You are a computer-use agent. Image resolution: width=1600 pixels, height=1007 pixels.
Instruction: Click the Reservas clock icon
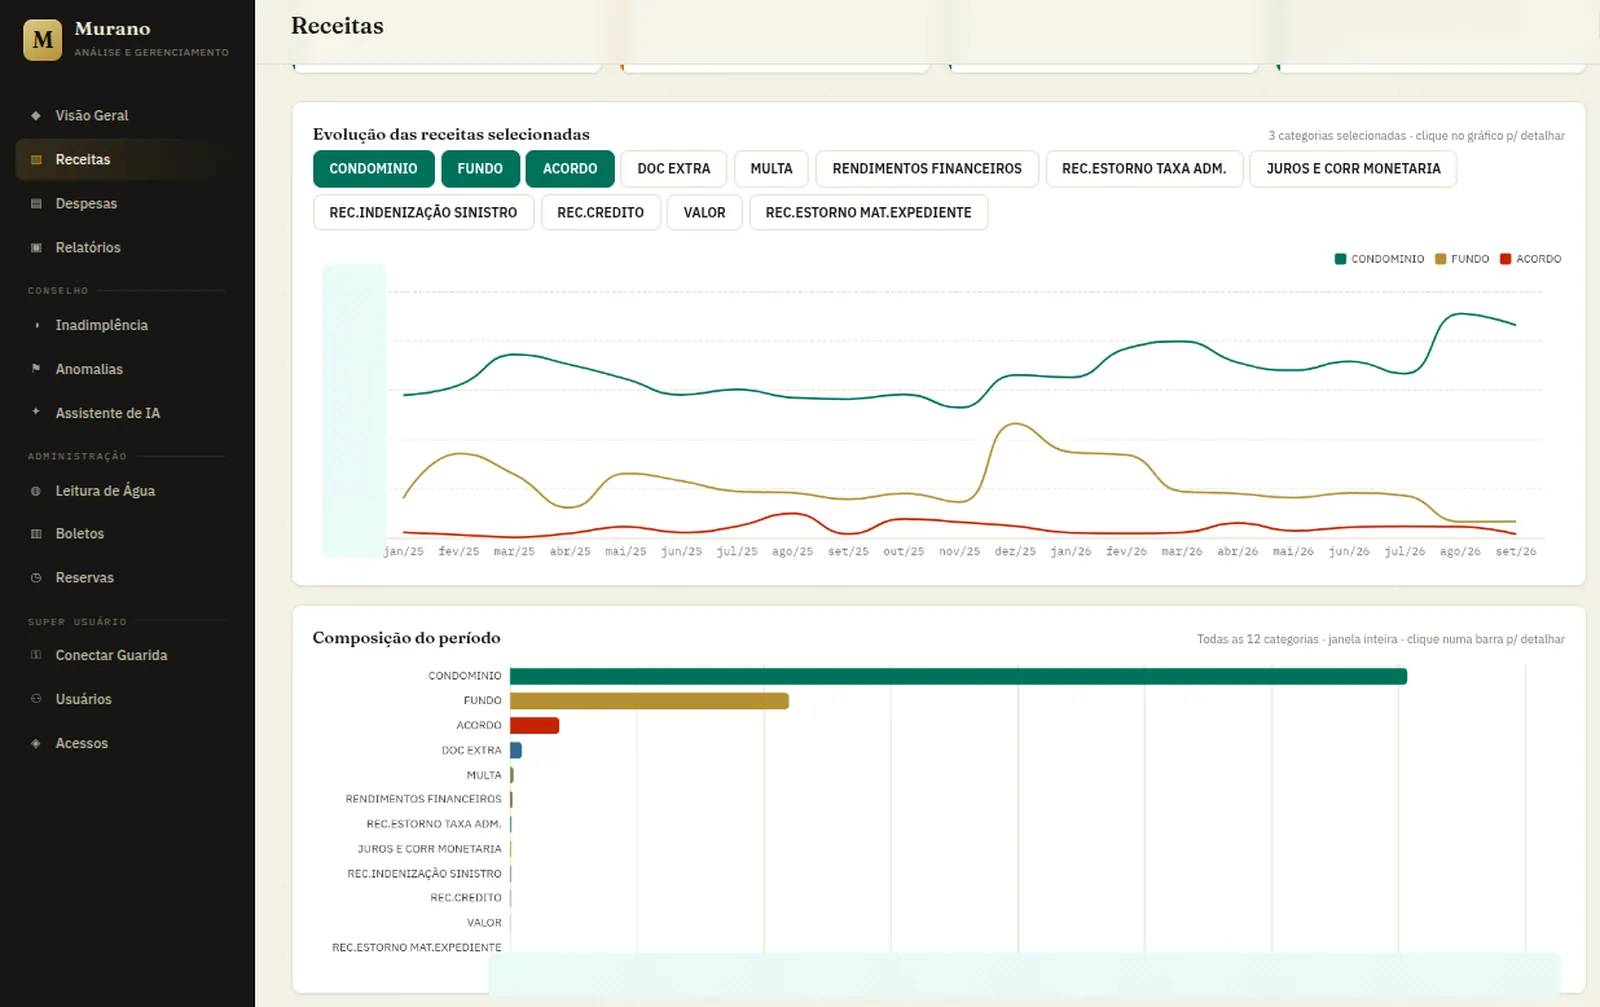36,578
